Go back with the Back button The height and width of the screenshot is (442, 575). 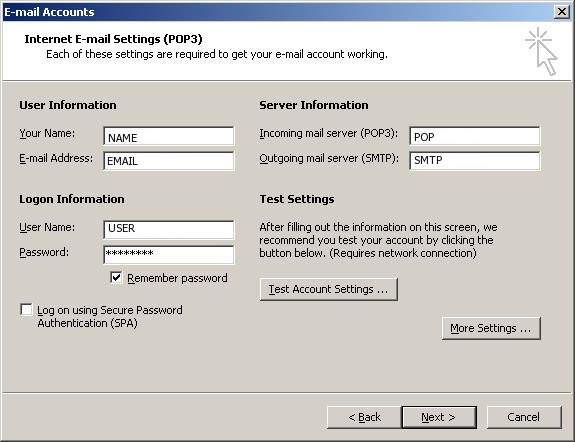(365, 417)
